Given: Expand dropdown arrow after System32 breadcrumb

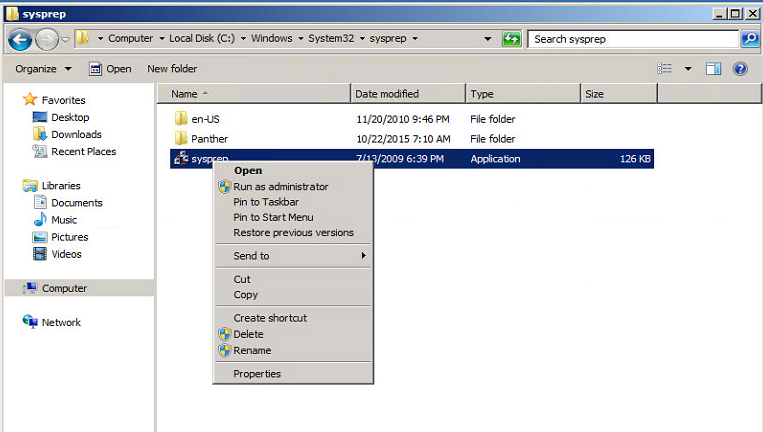Looking at the screenshot, I should 362,38.
